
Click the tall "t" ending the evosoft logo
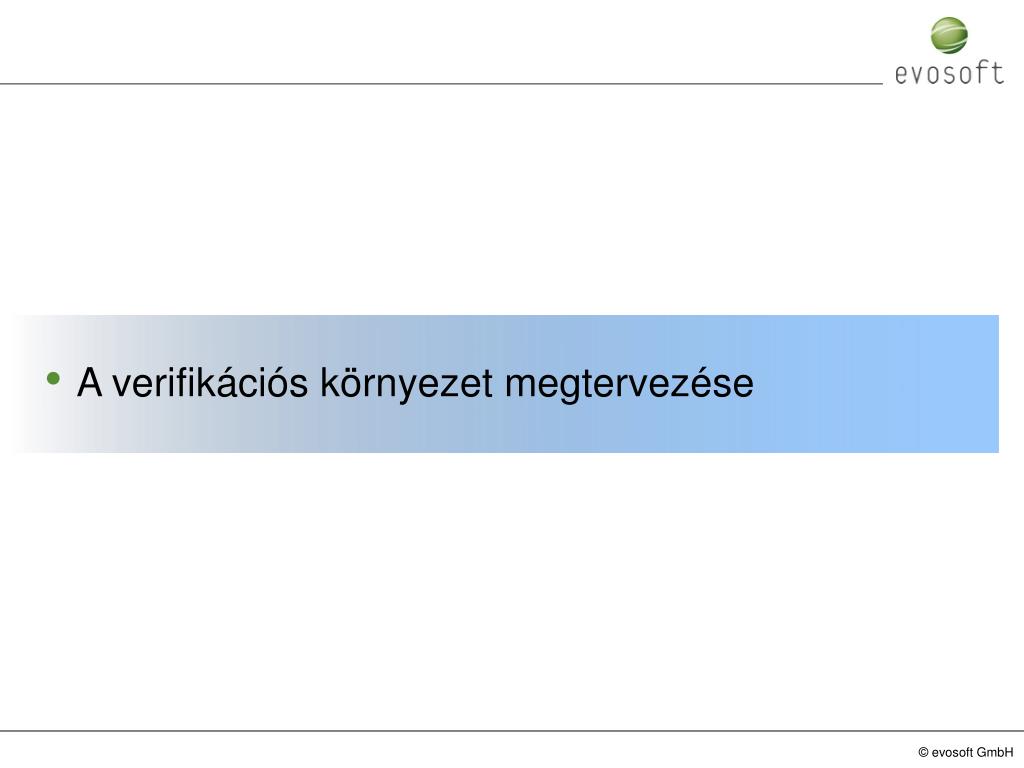coord(997,73)
